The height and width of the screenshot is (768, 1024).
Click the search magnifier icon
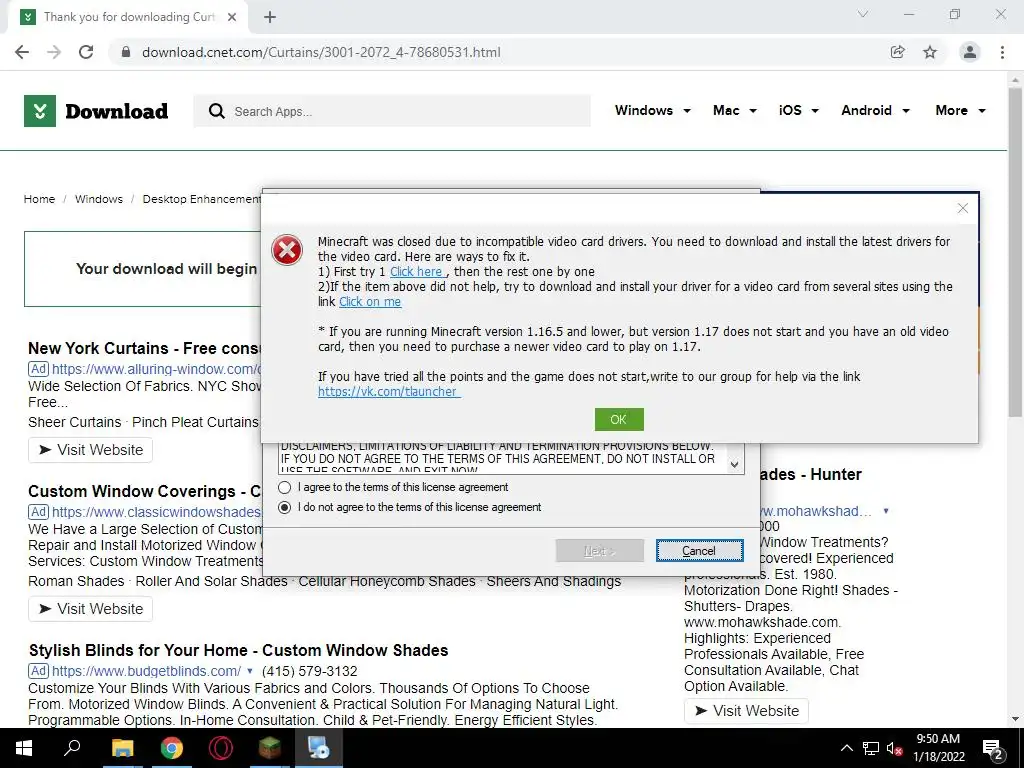(216, 111)
